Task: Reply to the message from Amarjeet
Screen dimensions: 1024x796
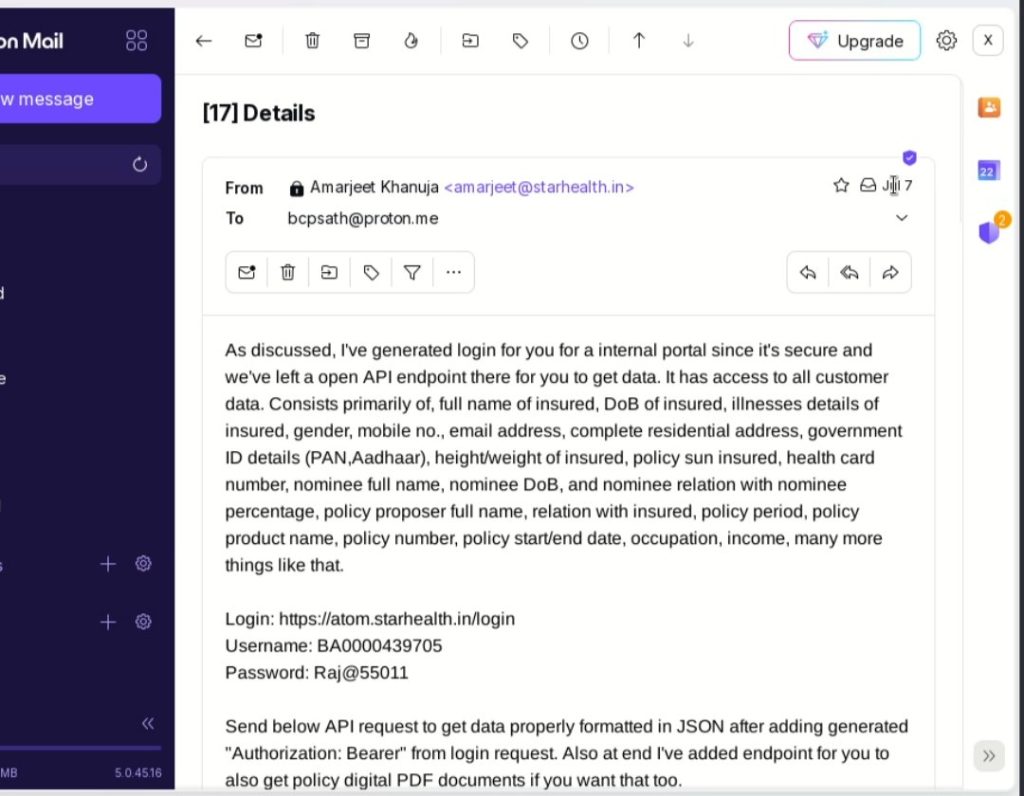Action: tap(808, 272)
